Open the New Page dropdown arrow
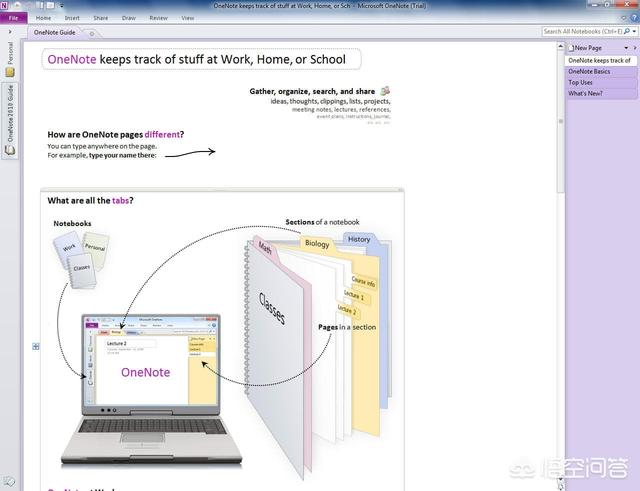640x491 pixels. [x=626, y=48]
